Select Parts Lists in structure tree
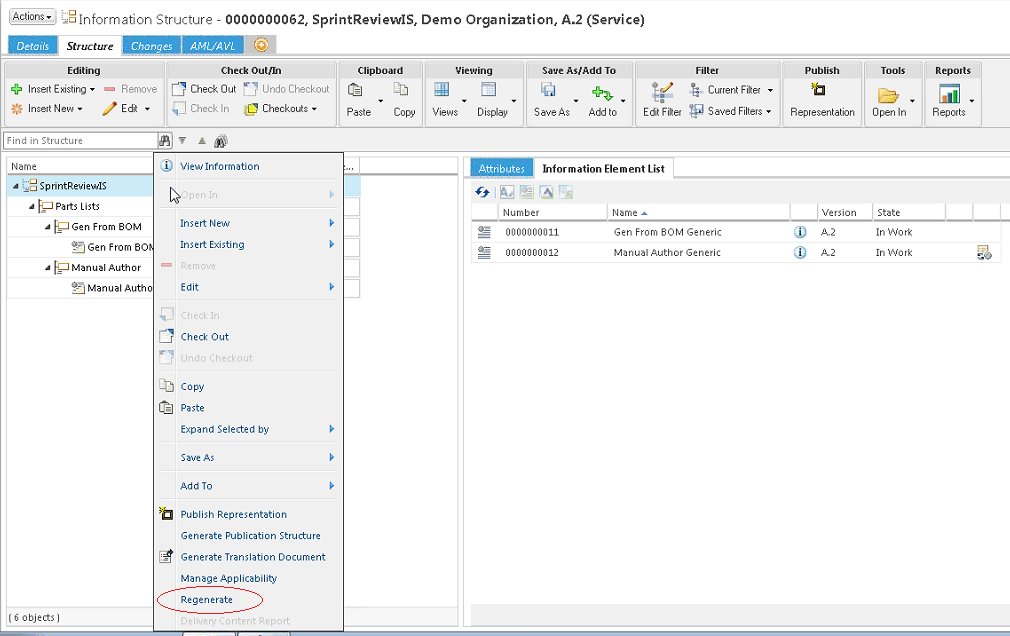1010x636 pixels. (x=77, y=206)
